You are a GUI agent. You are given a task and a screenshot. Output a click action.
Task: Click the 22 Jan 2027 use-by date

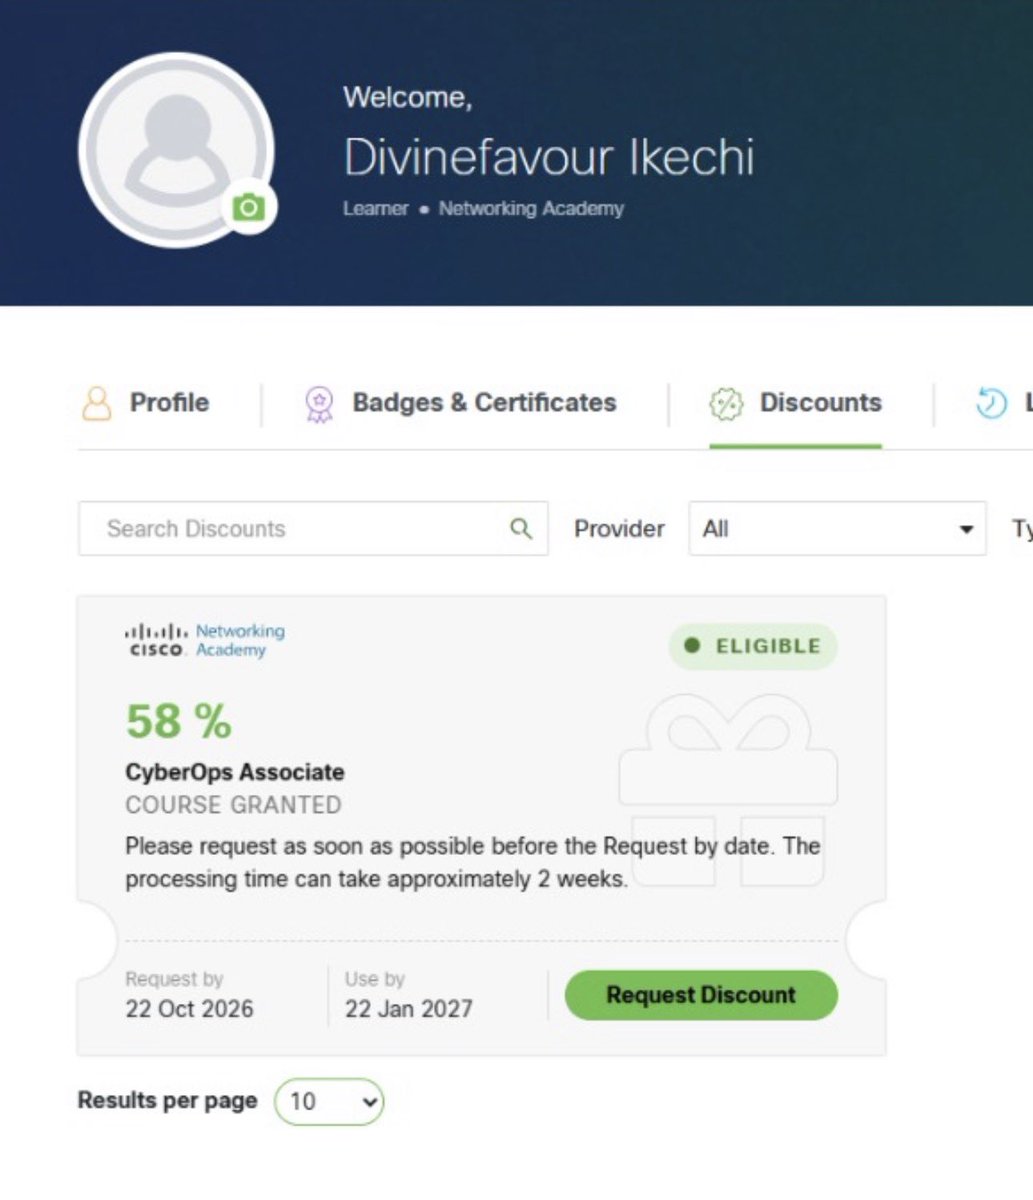pyautogui.click(x=409, y=1008)
